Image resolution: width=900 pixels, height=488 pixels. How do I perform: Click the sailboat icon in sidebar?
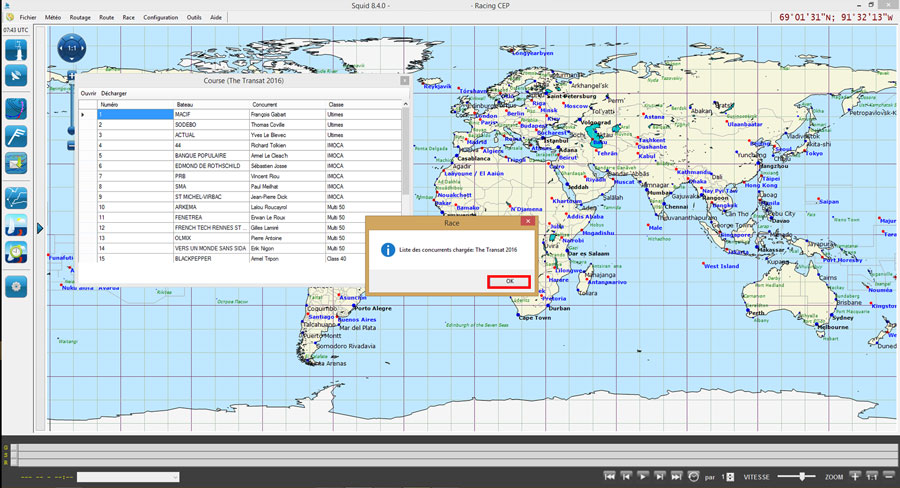16,223
